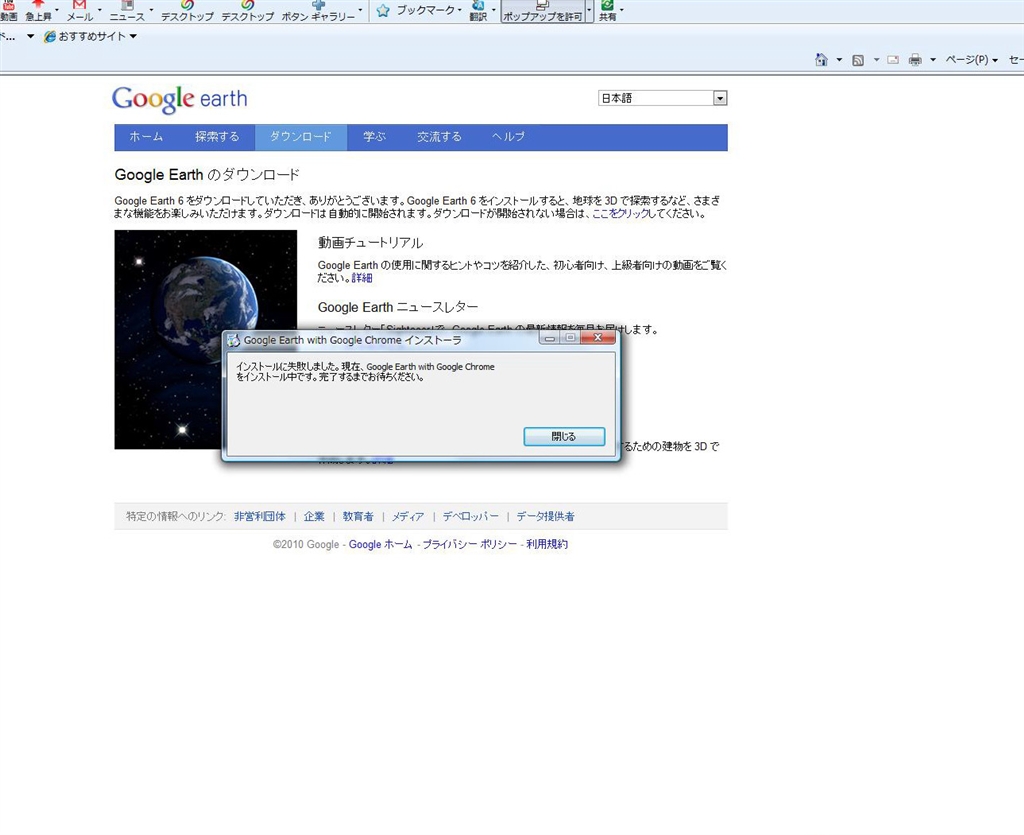
Task: Expand the RSS feeds dropdown arrow
Action: [876, 60]
